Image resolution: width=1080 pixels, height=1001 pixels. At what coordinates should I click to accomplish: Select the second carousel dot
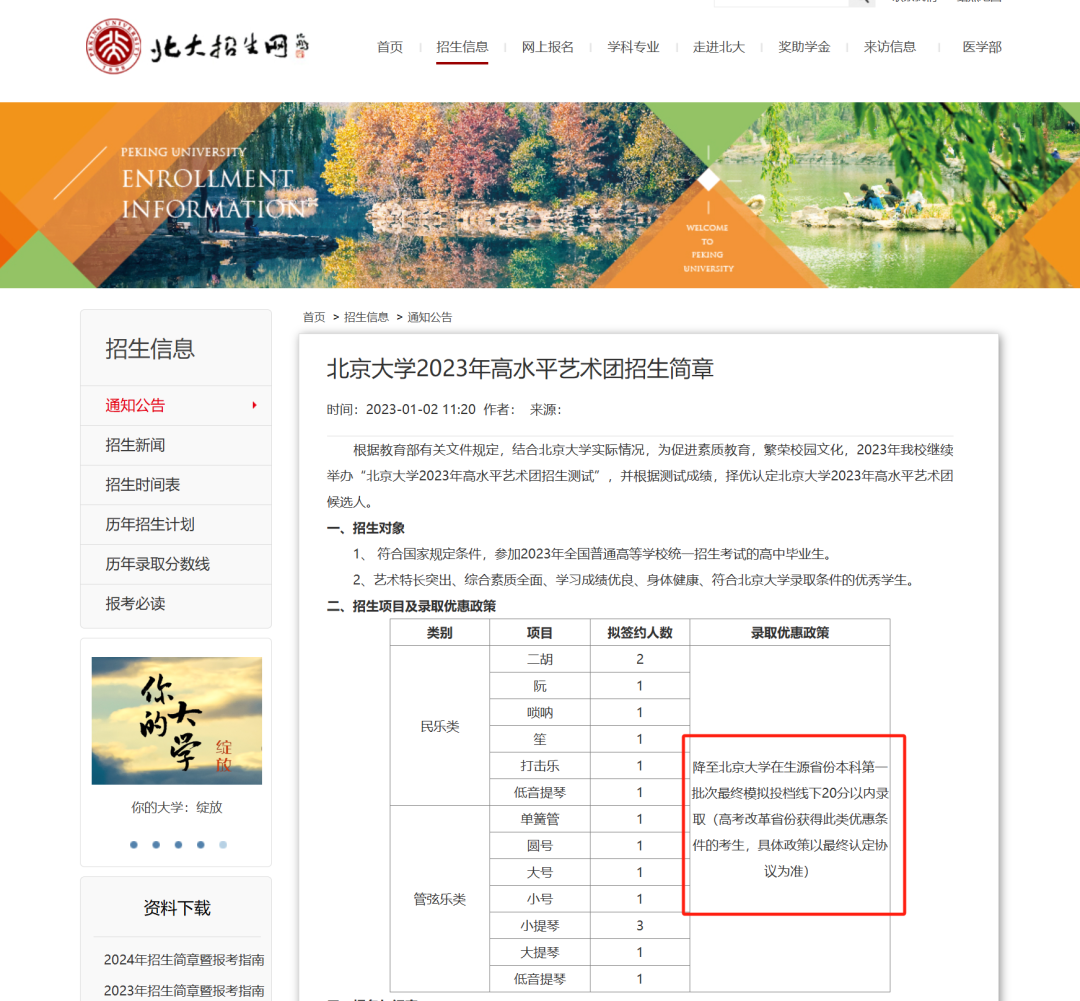coord(156,845)
